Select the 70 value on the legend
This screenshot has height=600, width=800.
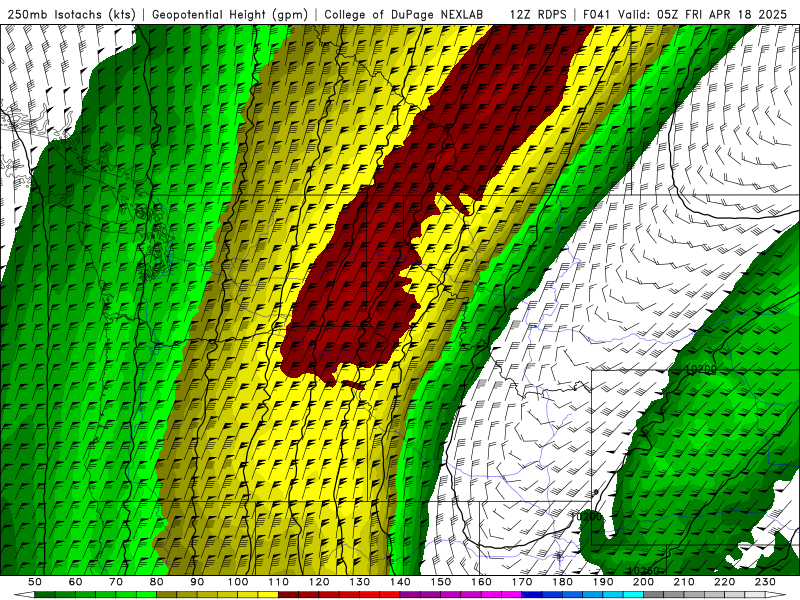[116, 582]
